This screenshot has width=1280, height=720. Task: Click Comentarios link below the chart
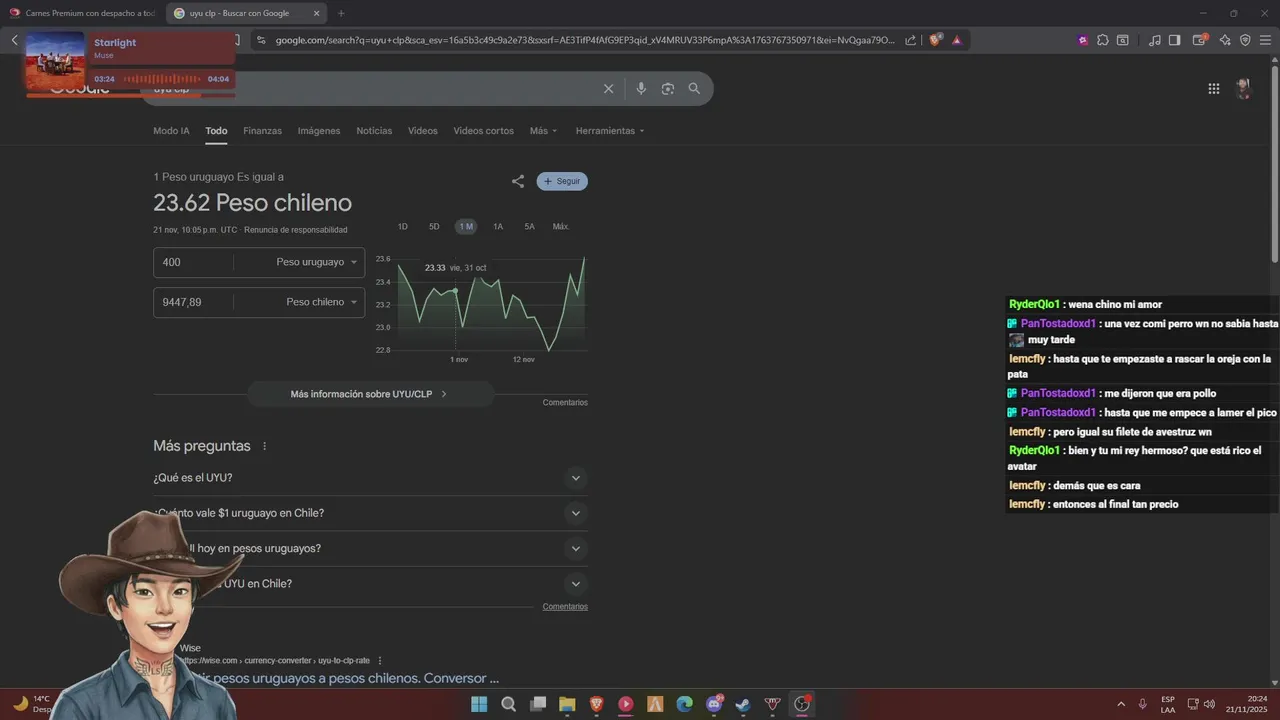(565, 402)
